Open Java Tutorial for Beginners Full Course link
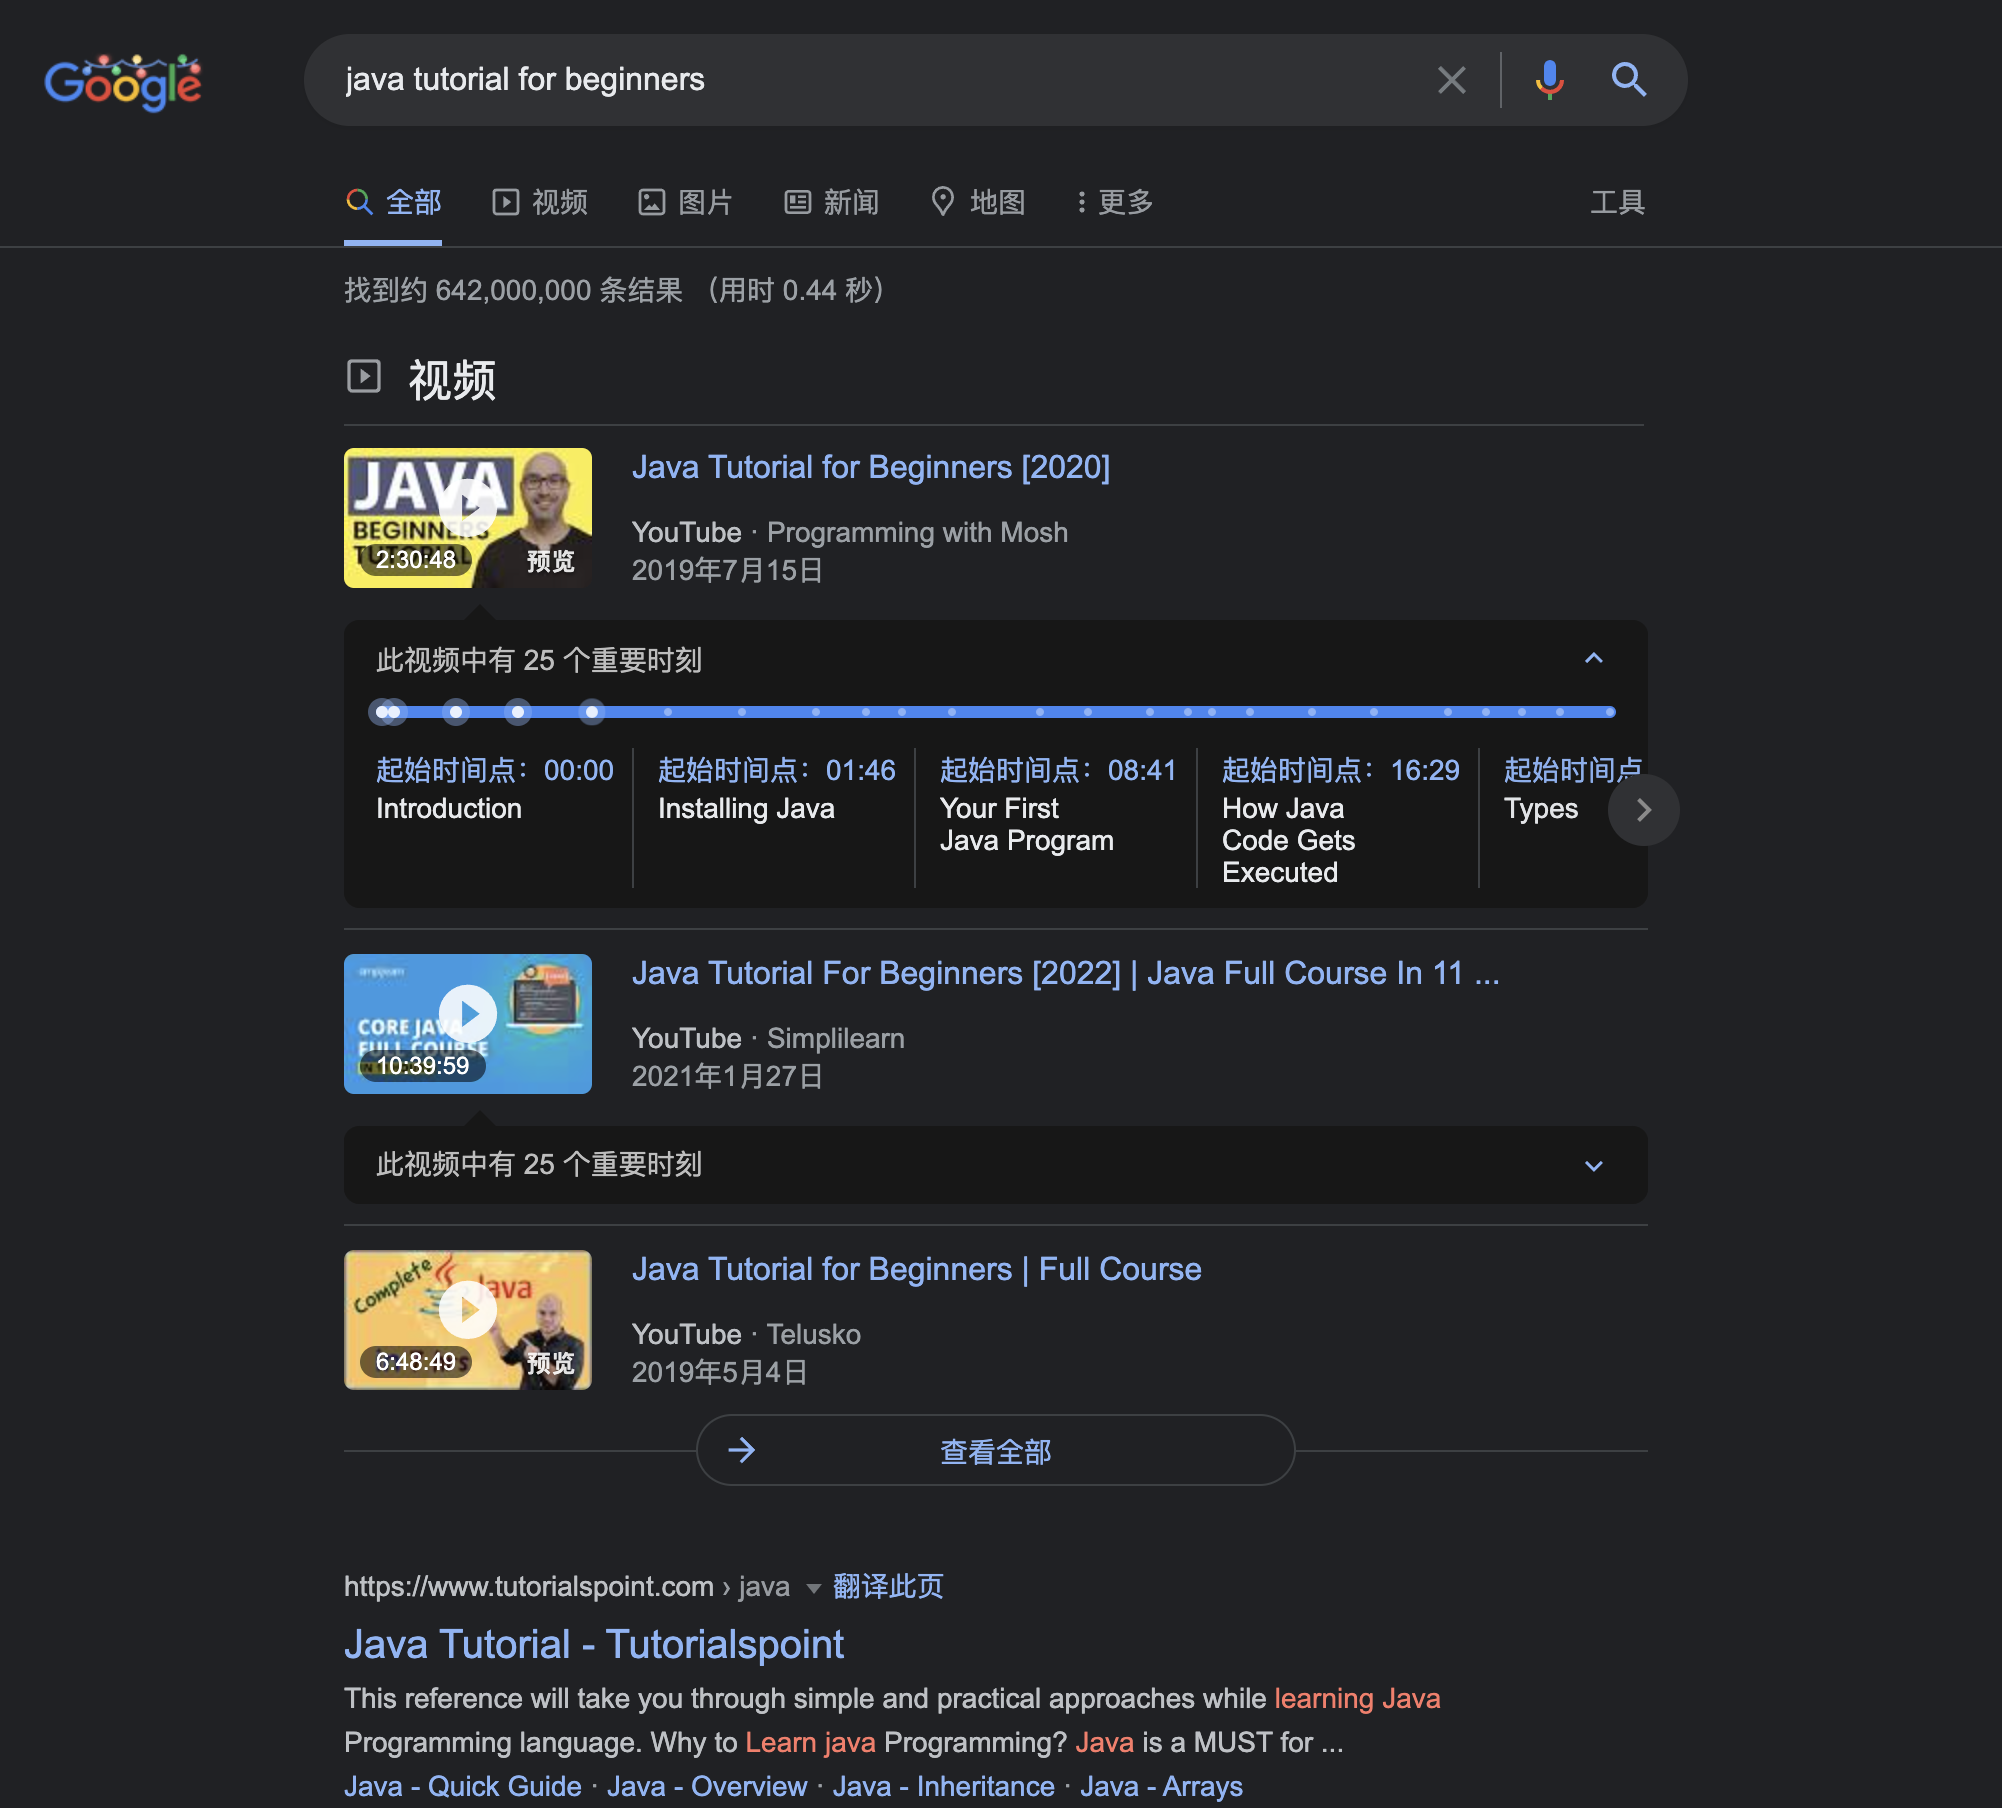The height and width of the screenshot is (1808, 2002). click(x=917, y=1269)
